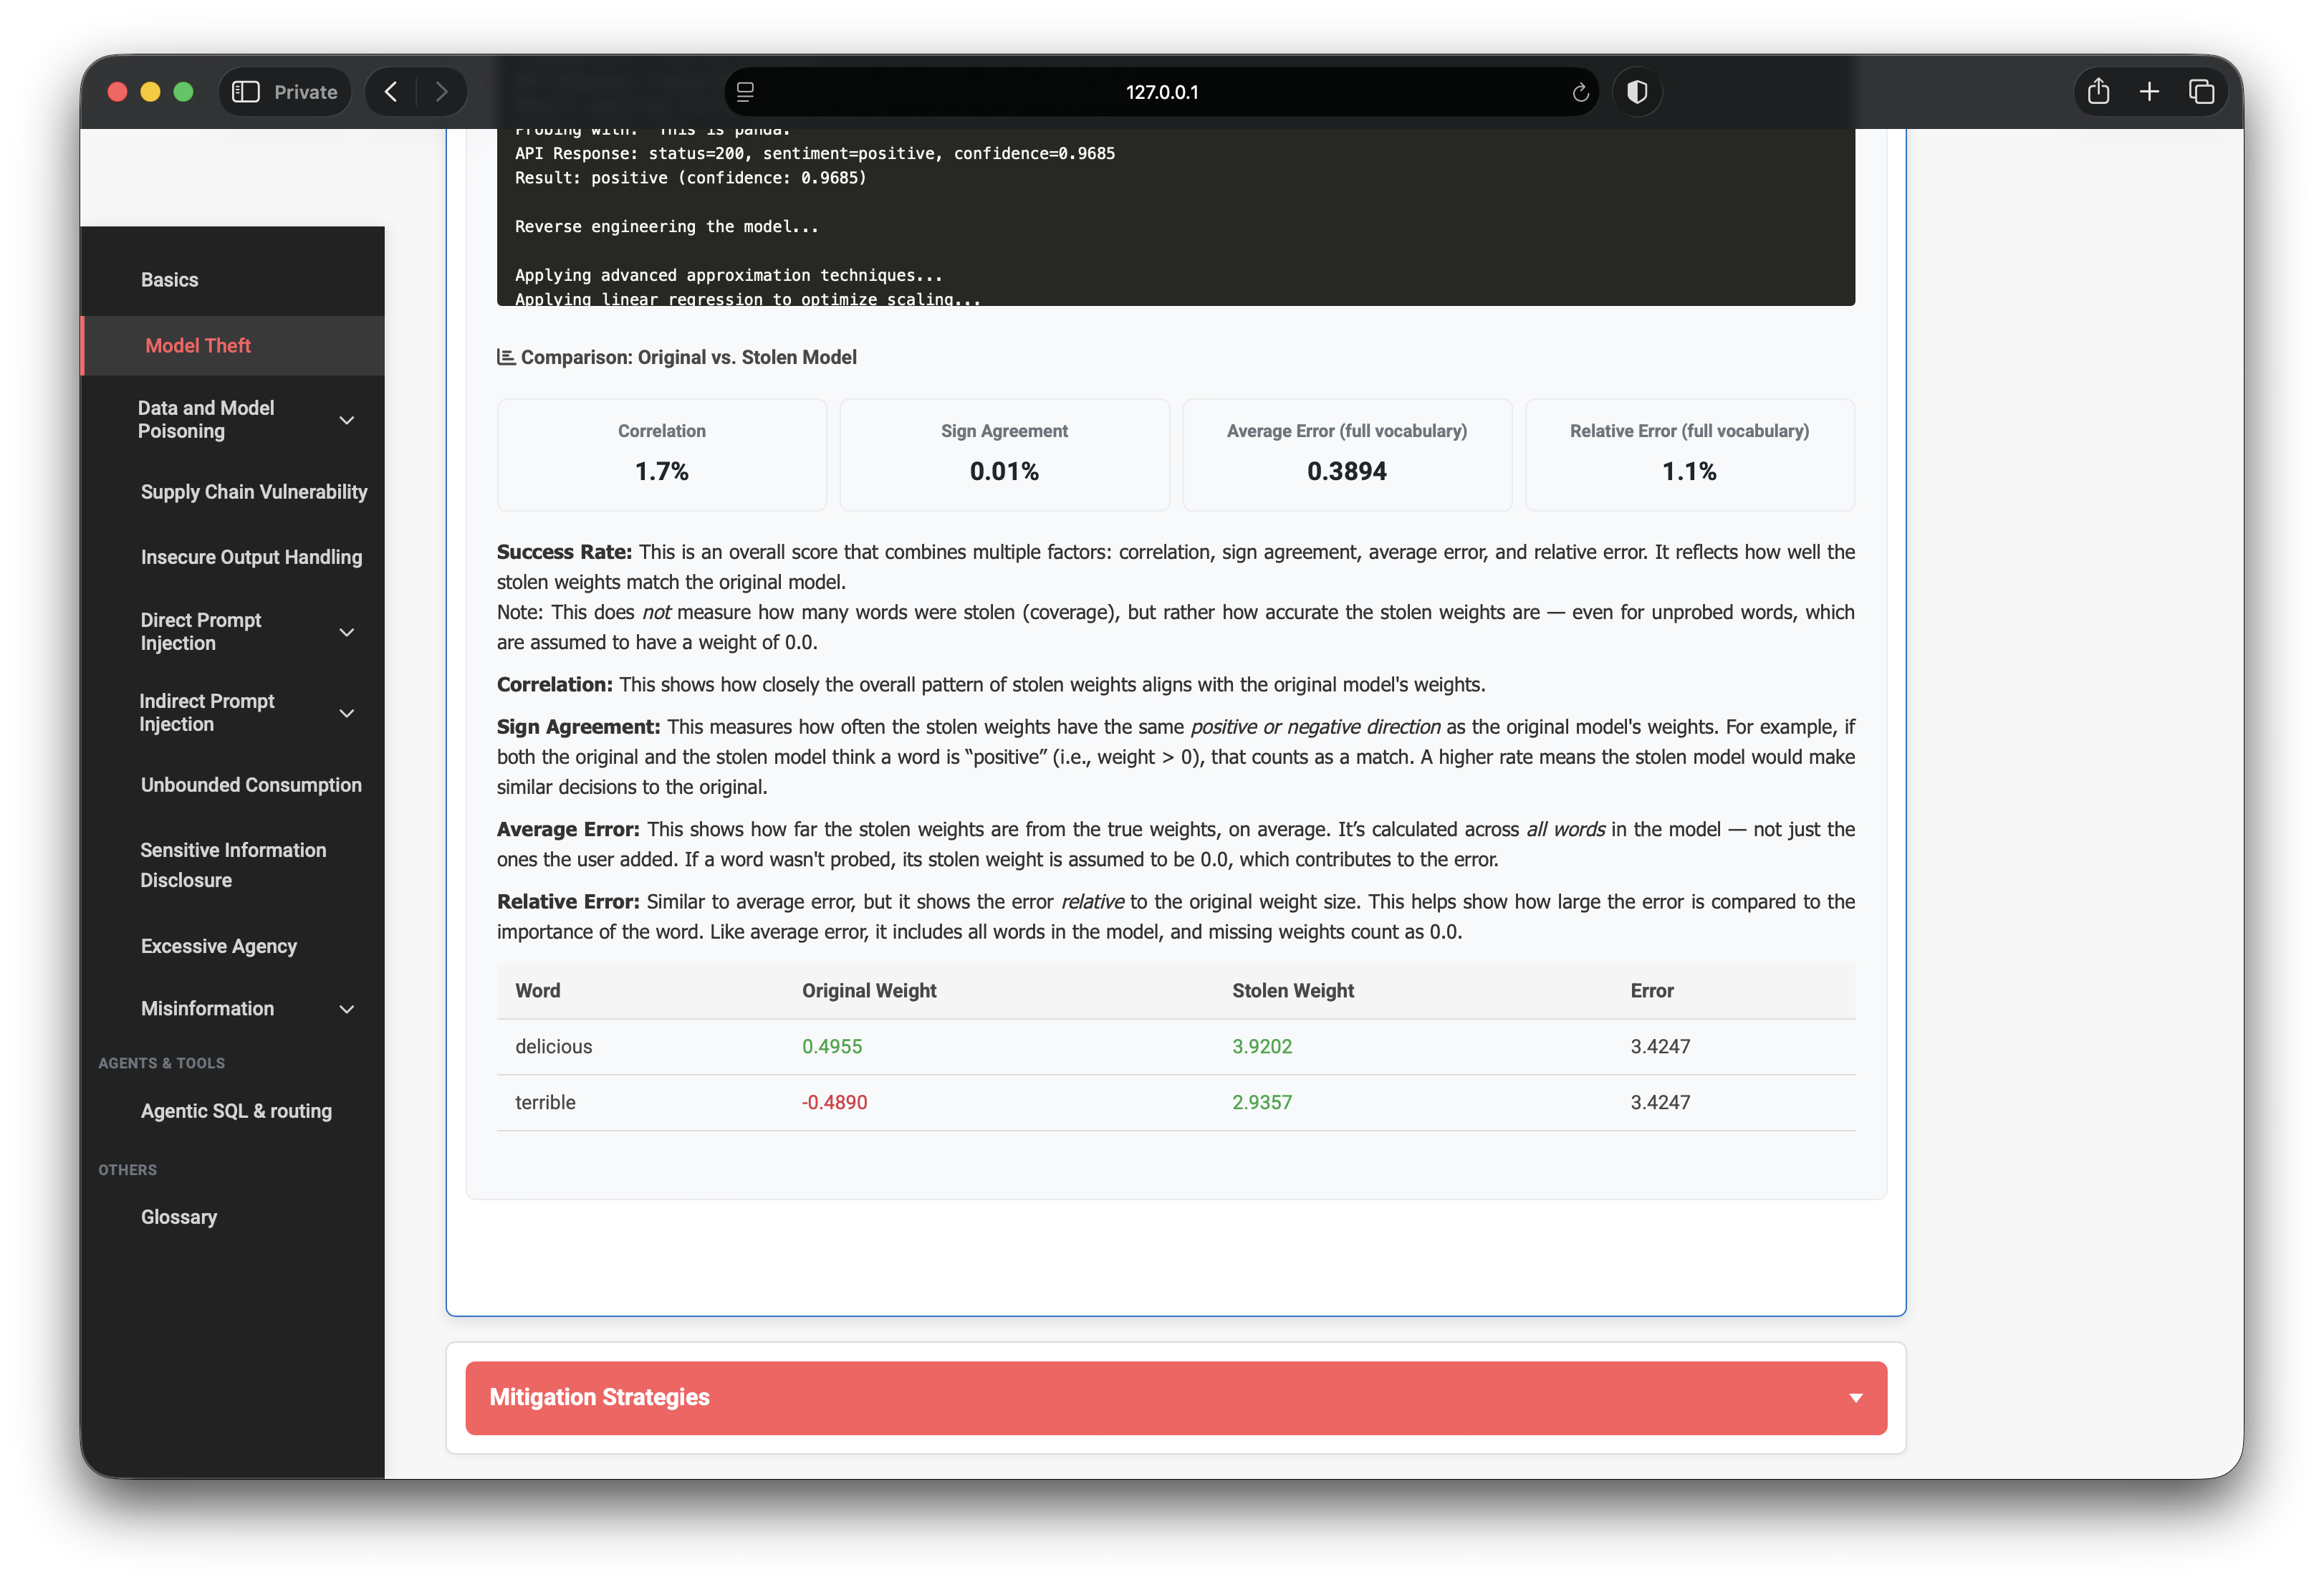2324x1585 pixels.
Task: Go back with the back arrow
Action: (391, 92)
